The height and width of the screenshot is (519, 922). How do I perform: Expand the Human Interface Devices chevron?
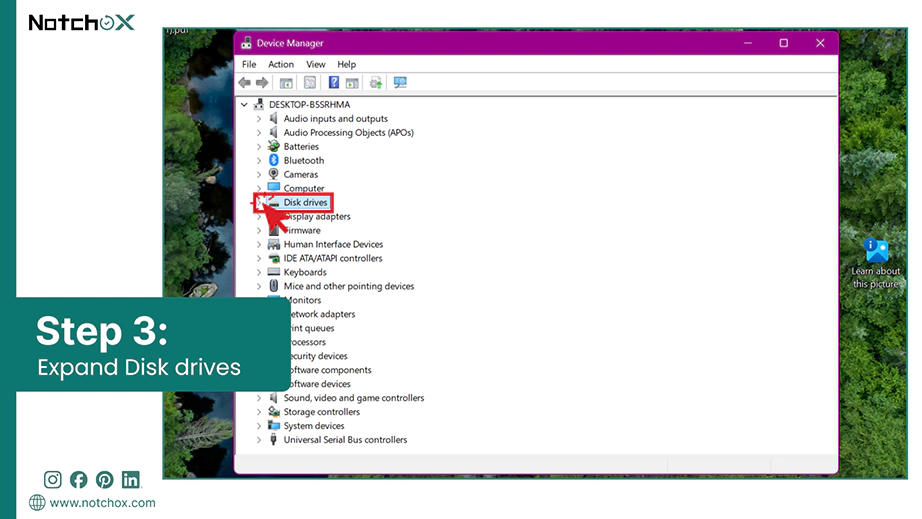pos(259,245)
